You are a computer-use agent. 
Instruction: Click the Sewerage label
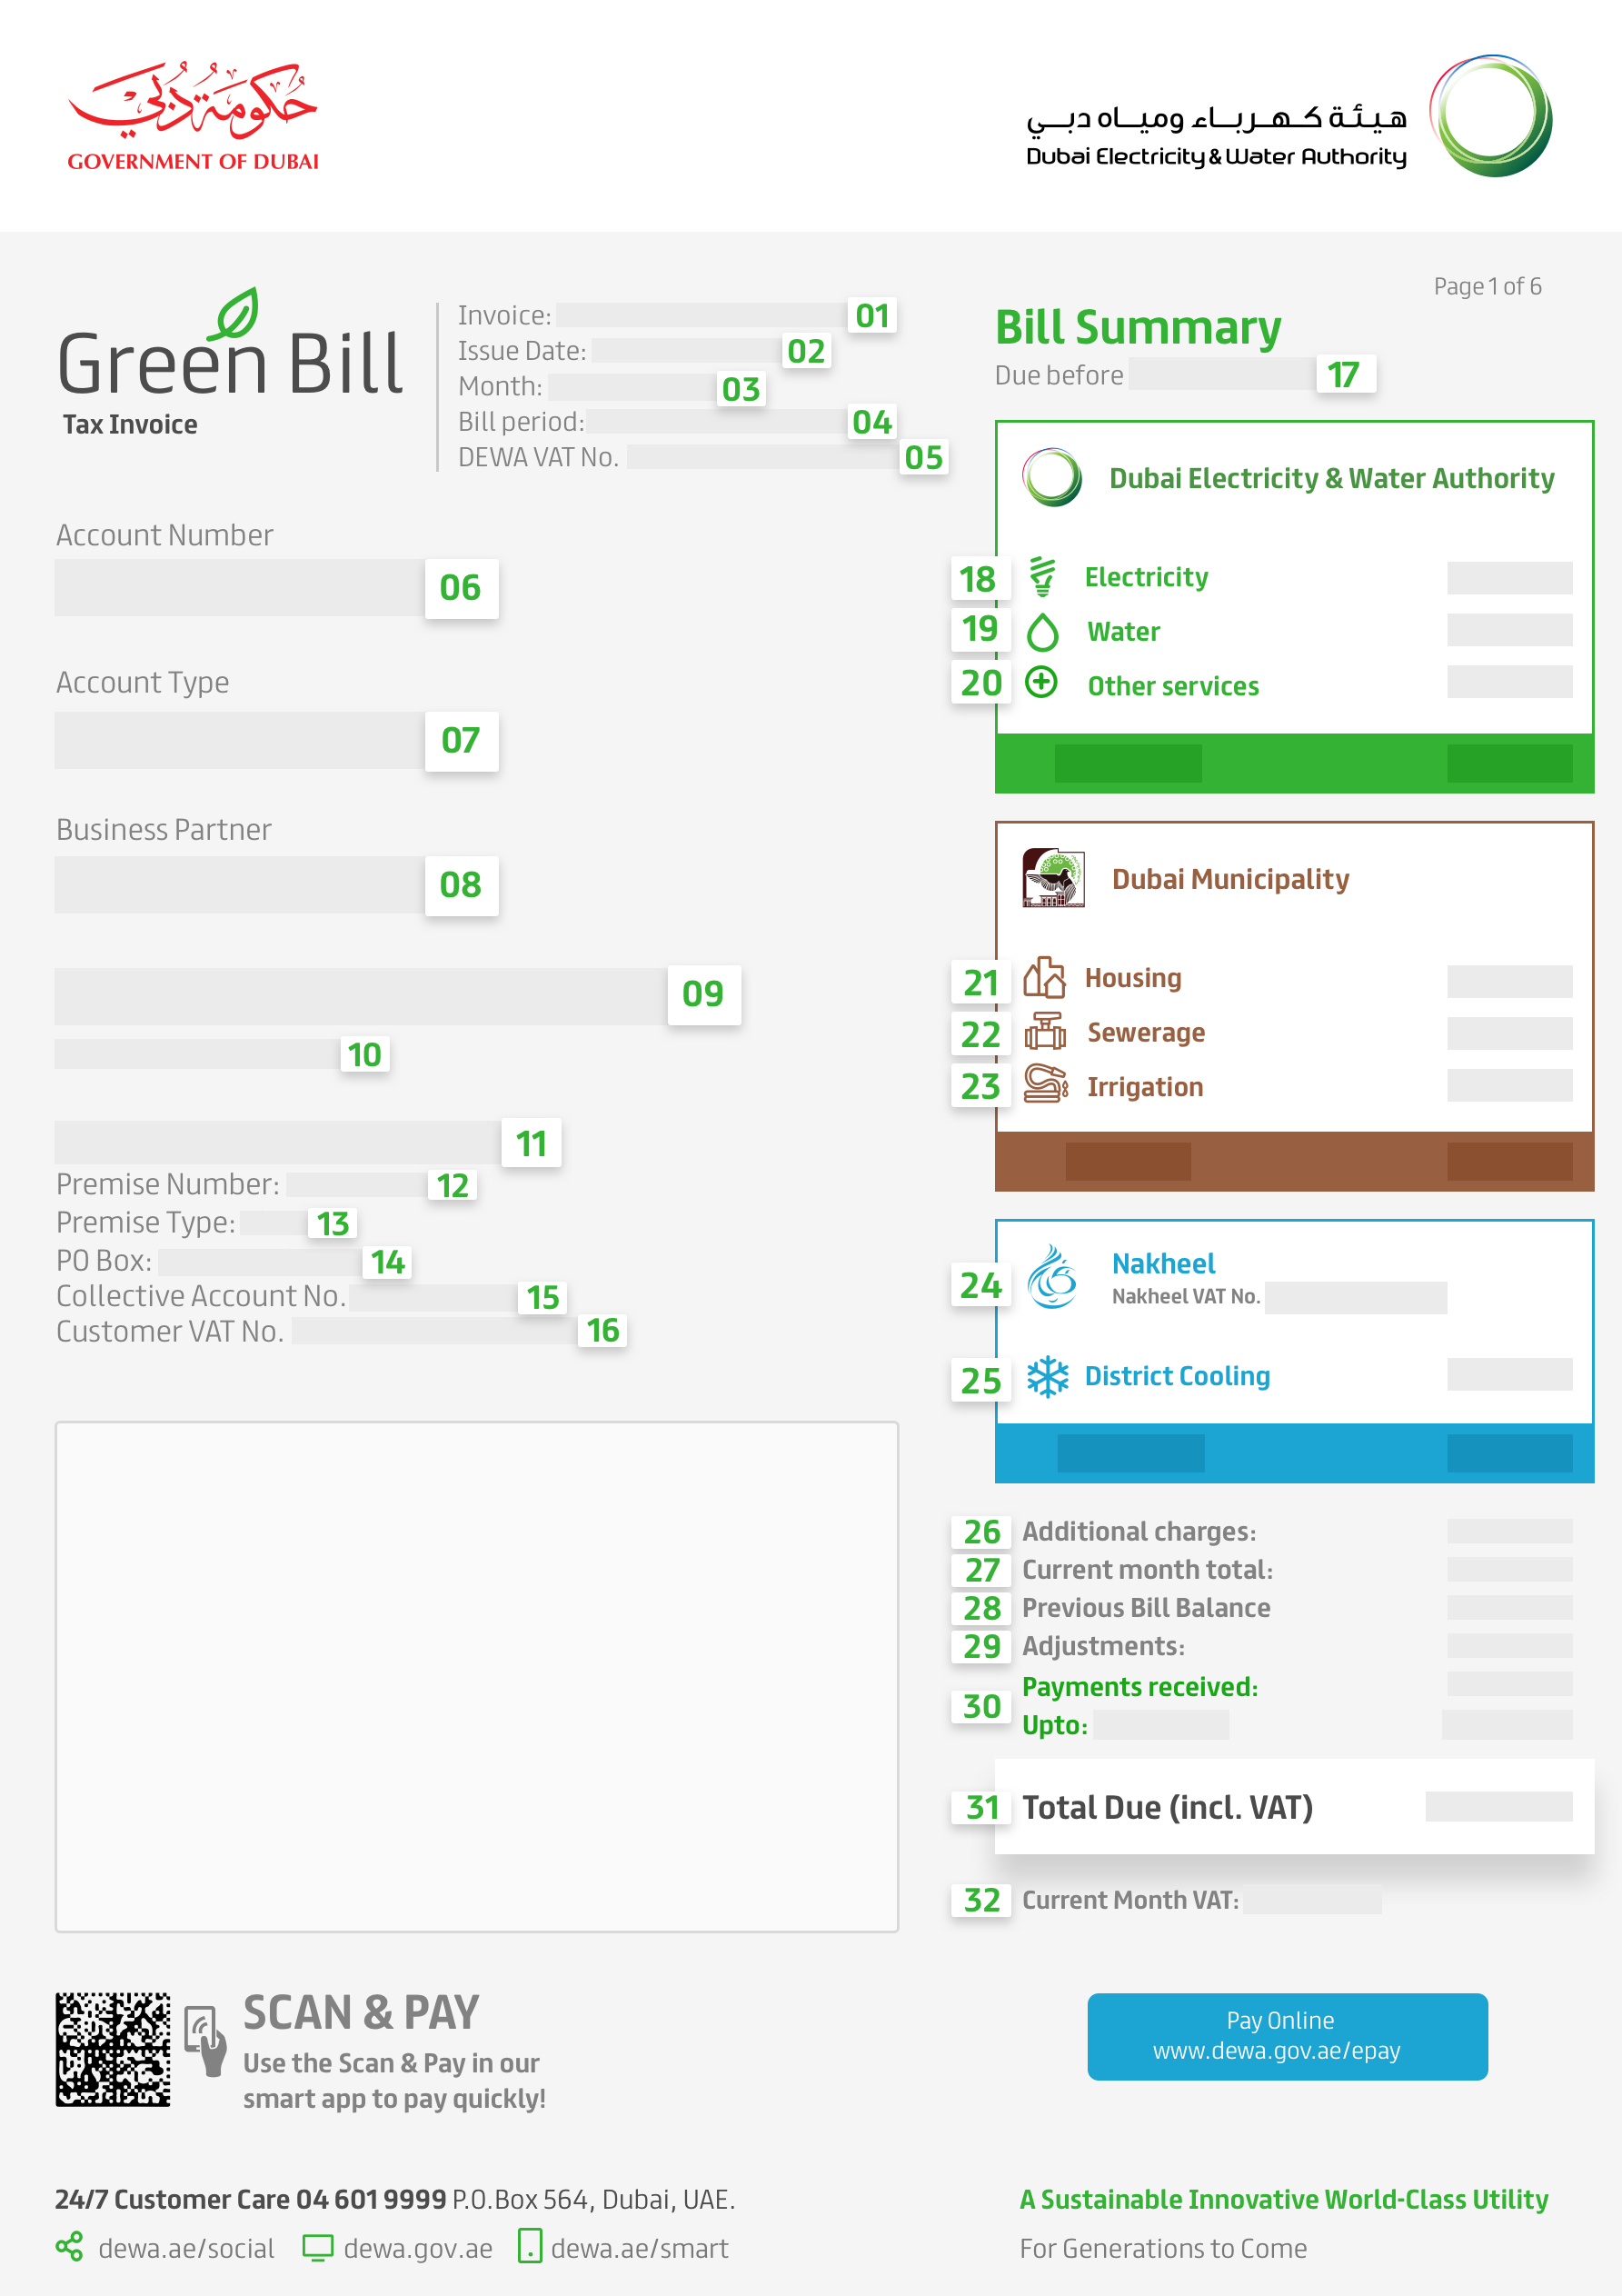click(x=1146, y=1032)
